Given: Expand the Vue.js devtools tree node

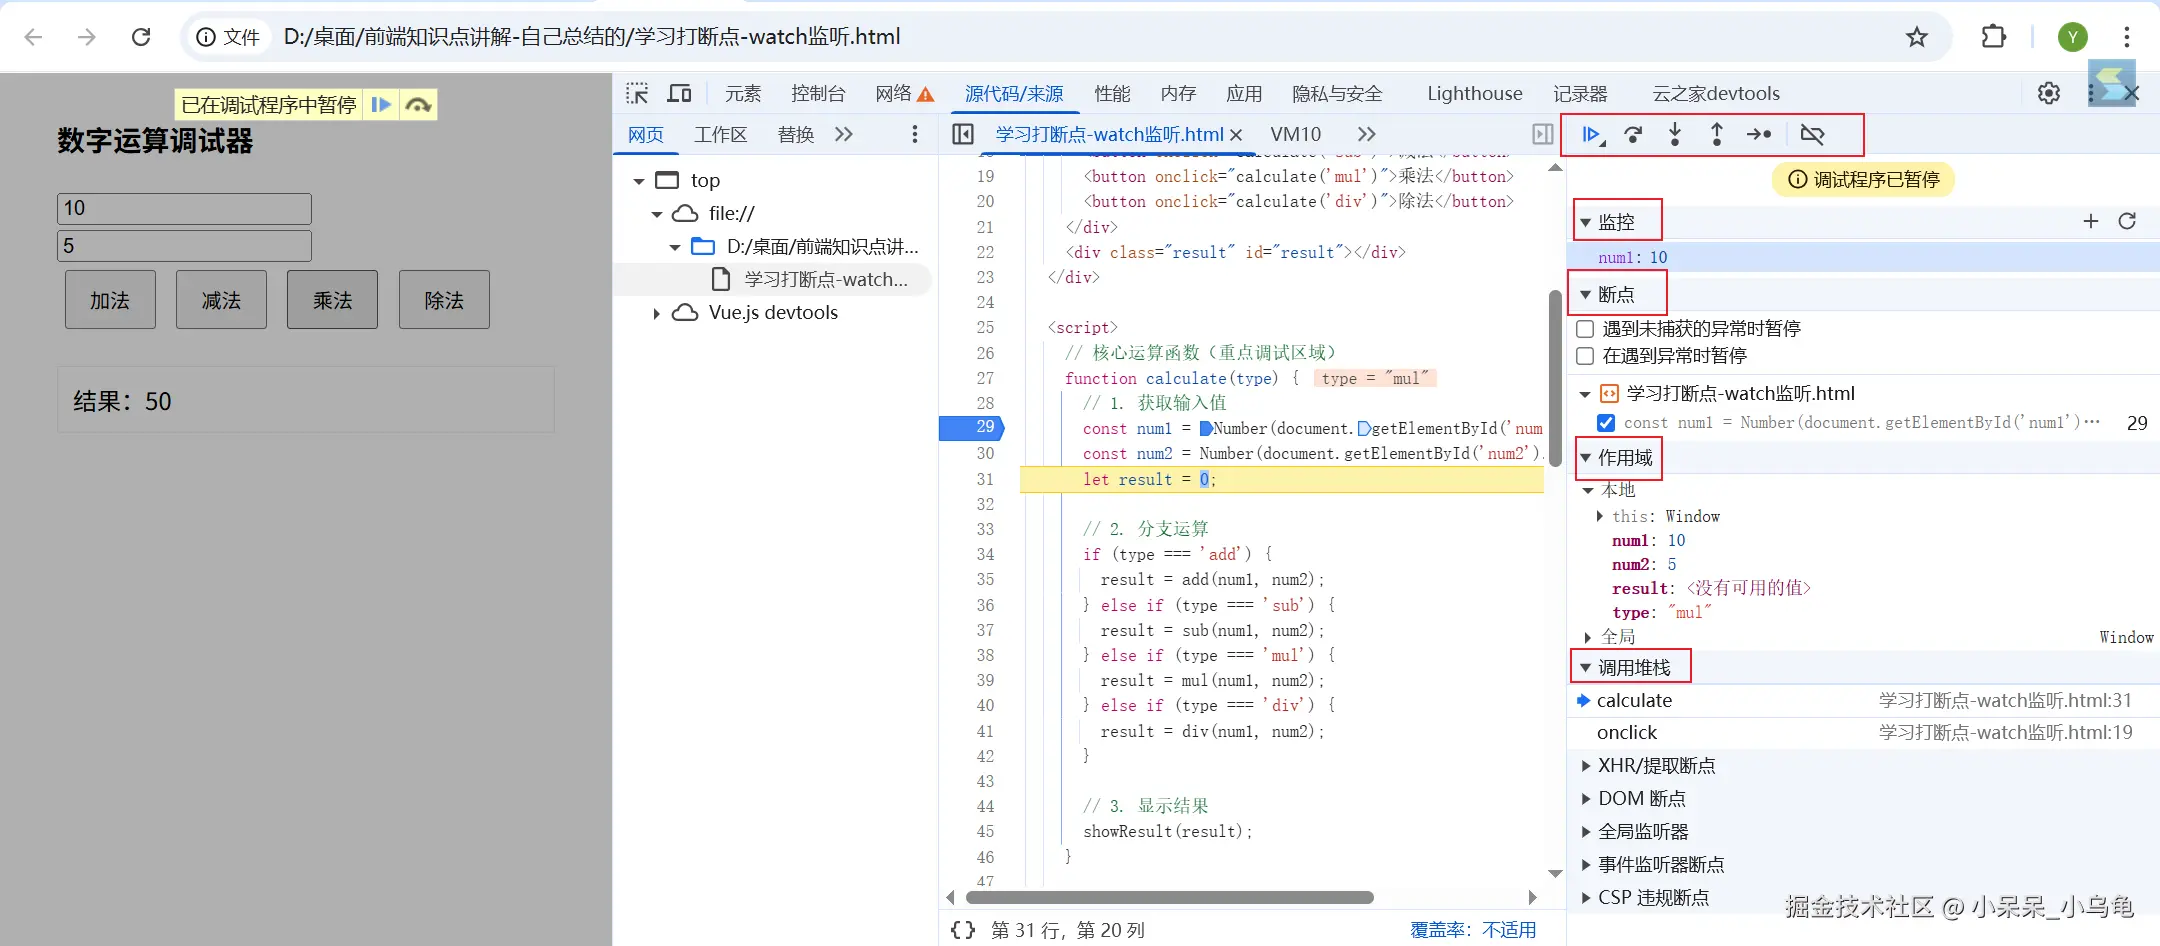Looking at the screenshot, I should (x=656, y=313).
